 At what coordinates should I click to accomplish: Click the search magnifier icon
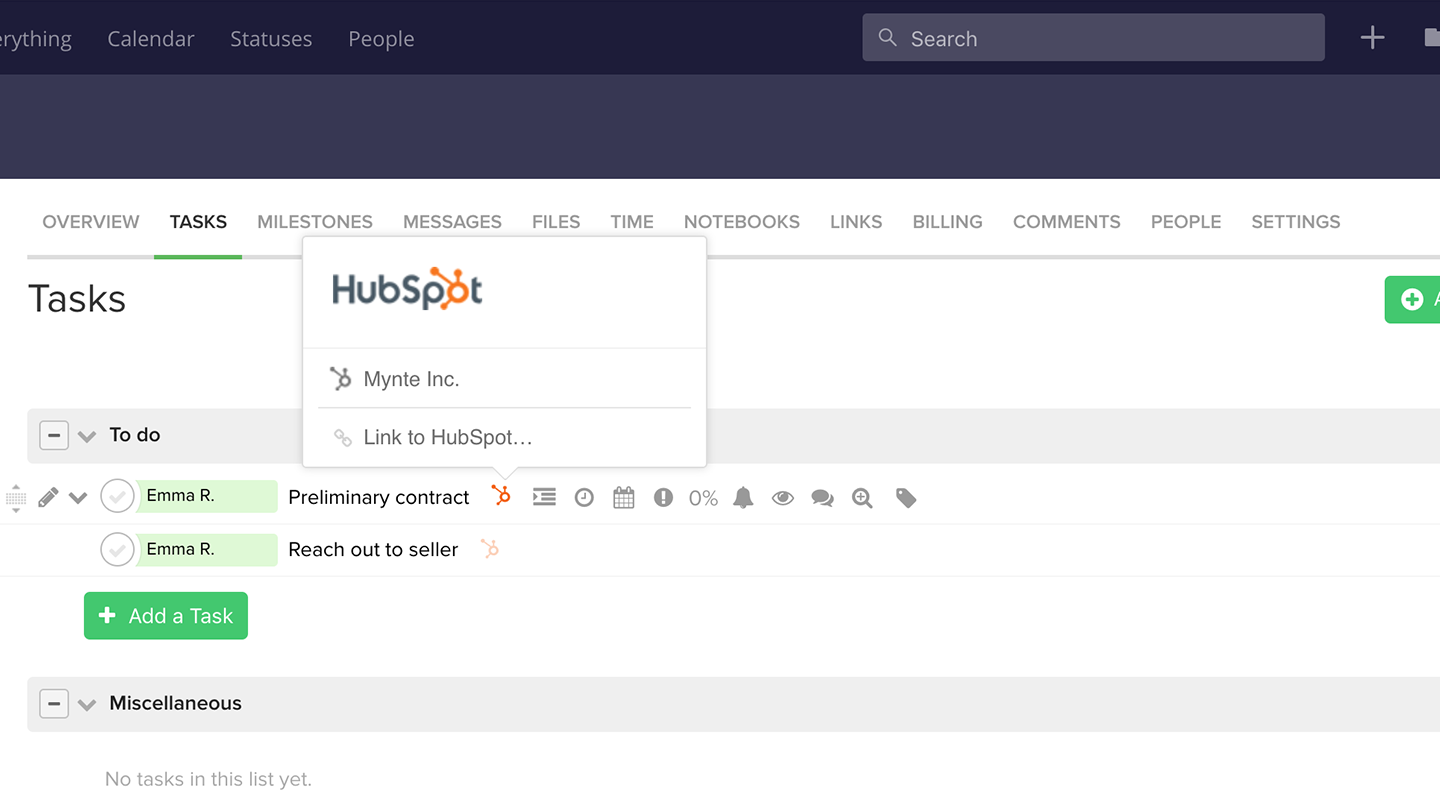click(x=887, y=37)
